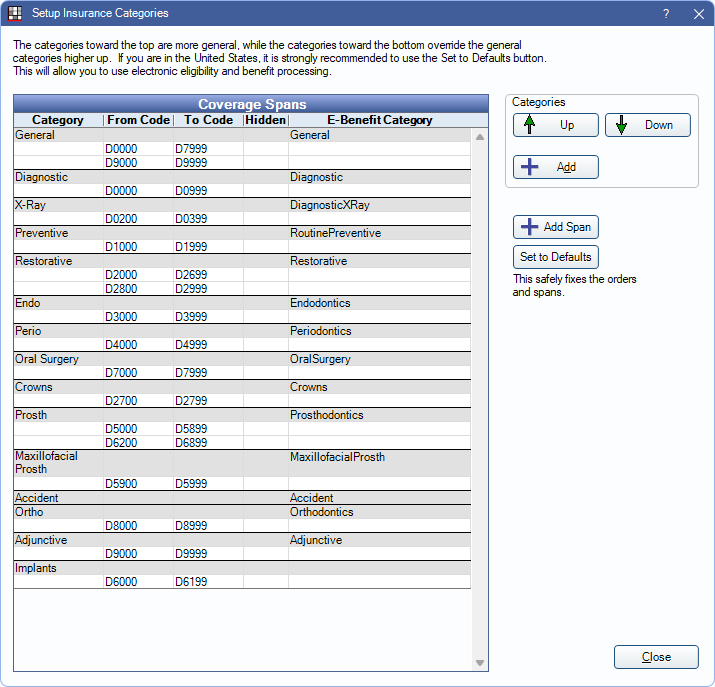
Task: Click the help question mark button
Action: point(666,14)
